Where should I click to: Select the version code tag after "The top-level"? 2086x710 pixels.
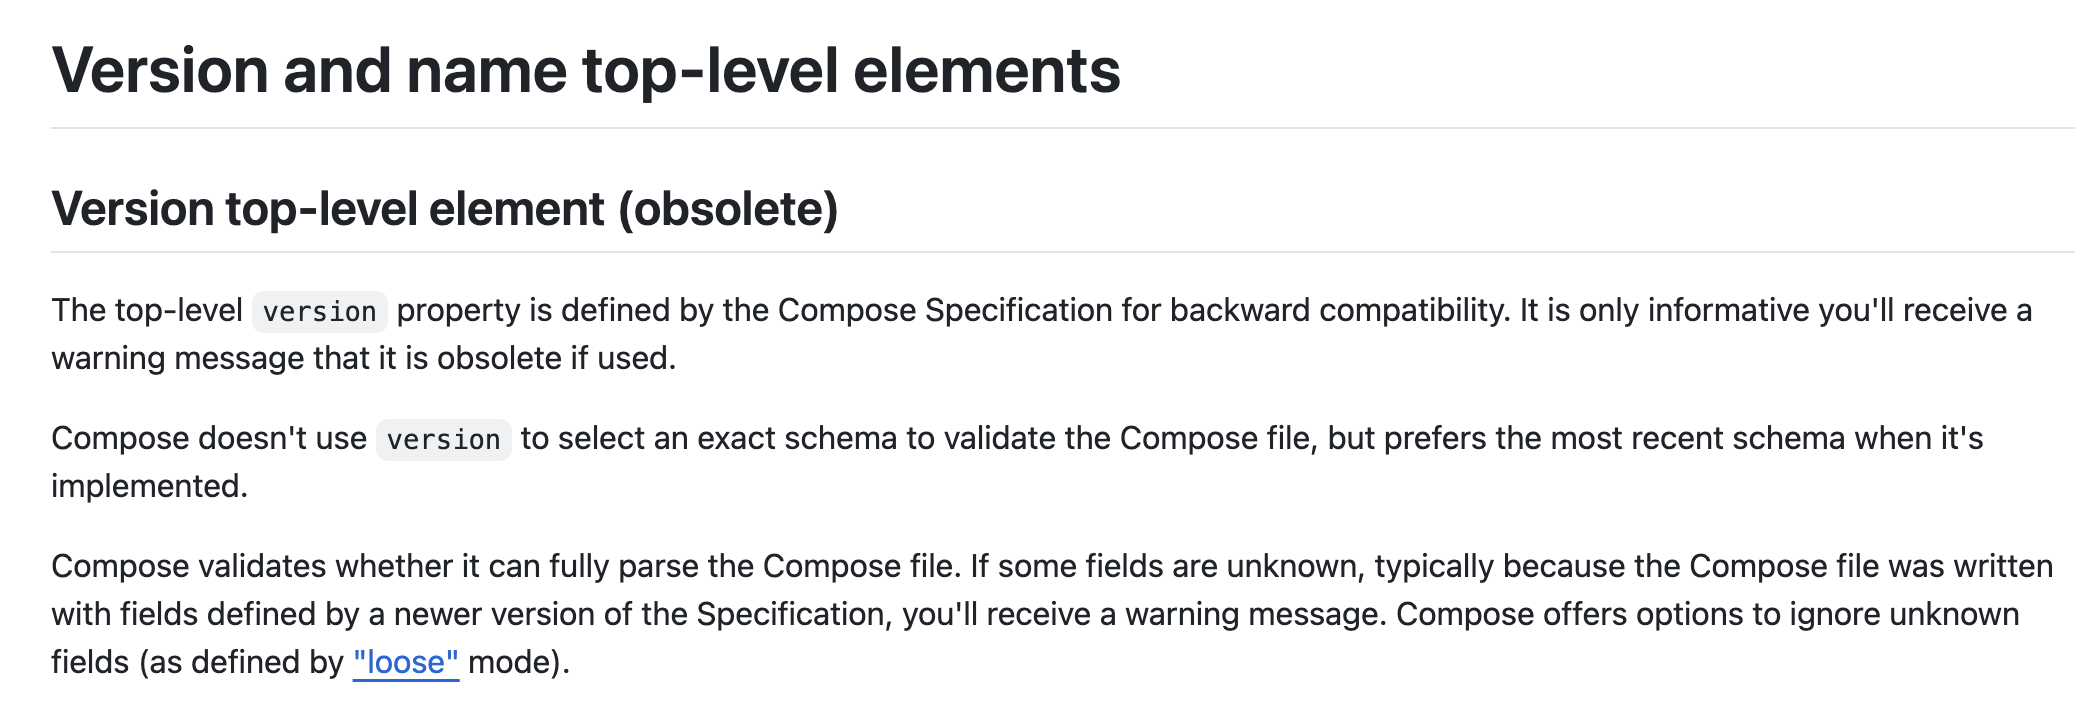tap(320, 311)
